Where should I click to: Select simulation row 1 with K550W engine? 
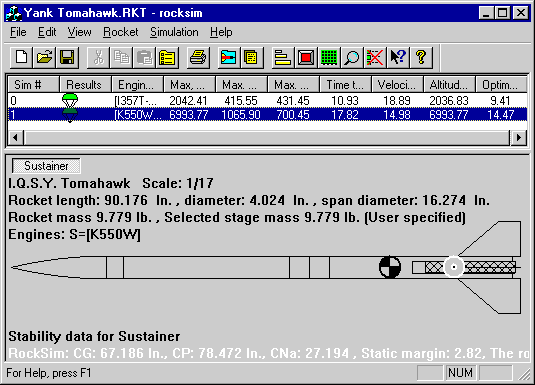click(268, 115)
